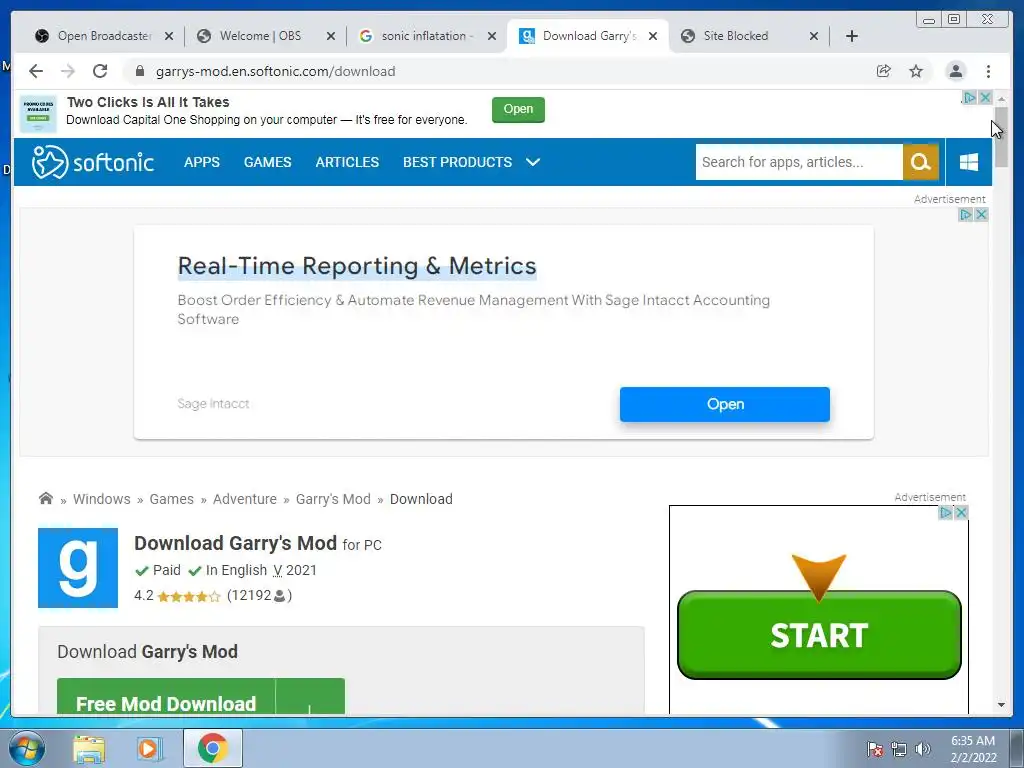Close the Open Broadcaster tab
The height and width of the screenshot is (768, 1024).
pyautogui.click(x=169, y=37)
